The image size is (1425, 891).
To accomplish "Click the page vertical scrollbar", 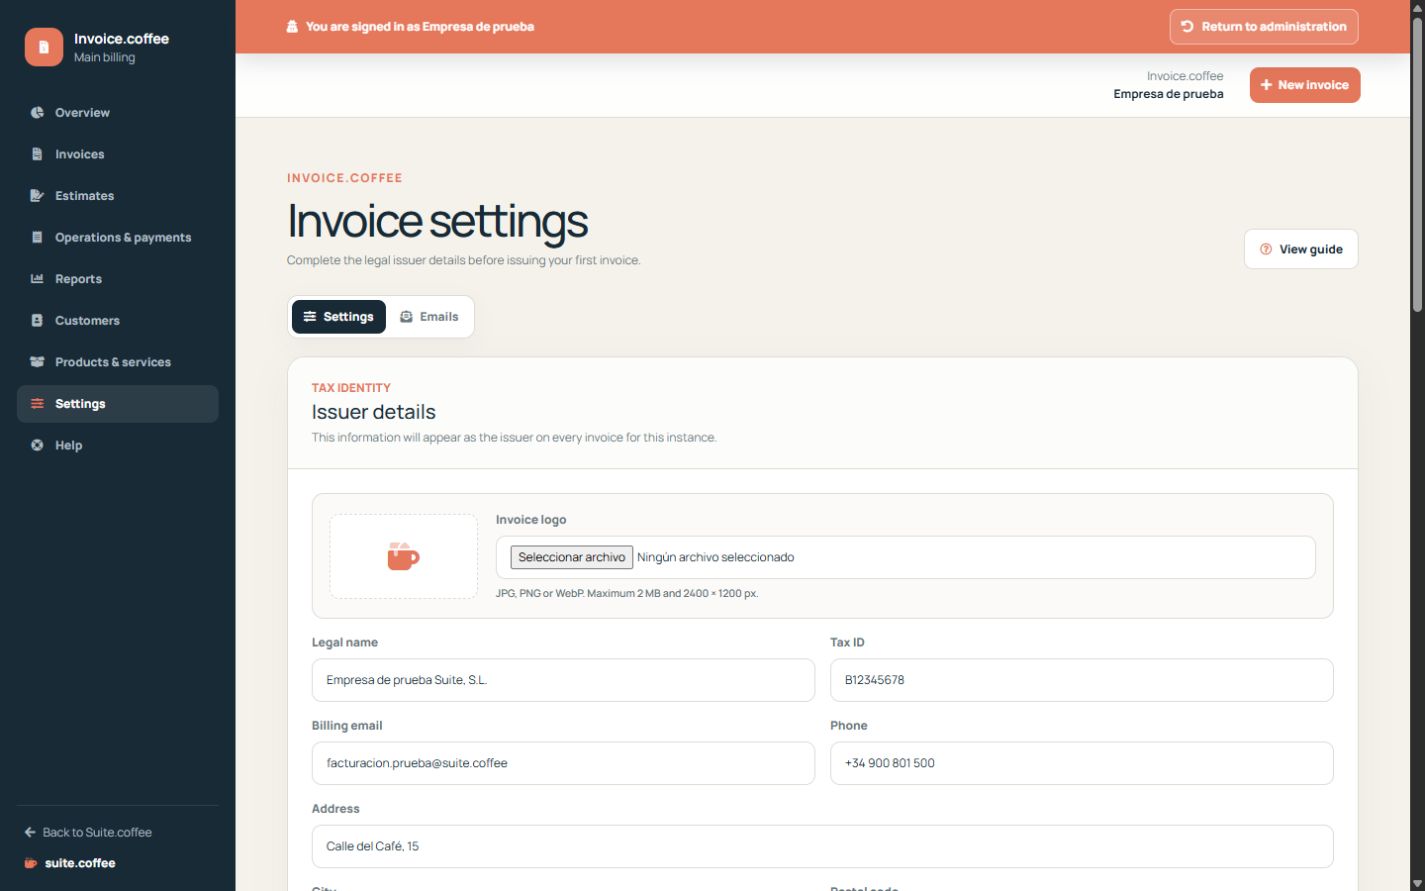I will [1417, 165].
